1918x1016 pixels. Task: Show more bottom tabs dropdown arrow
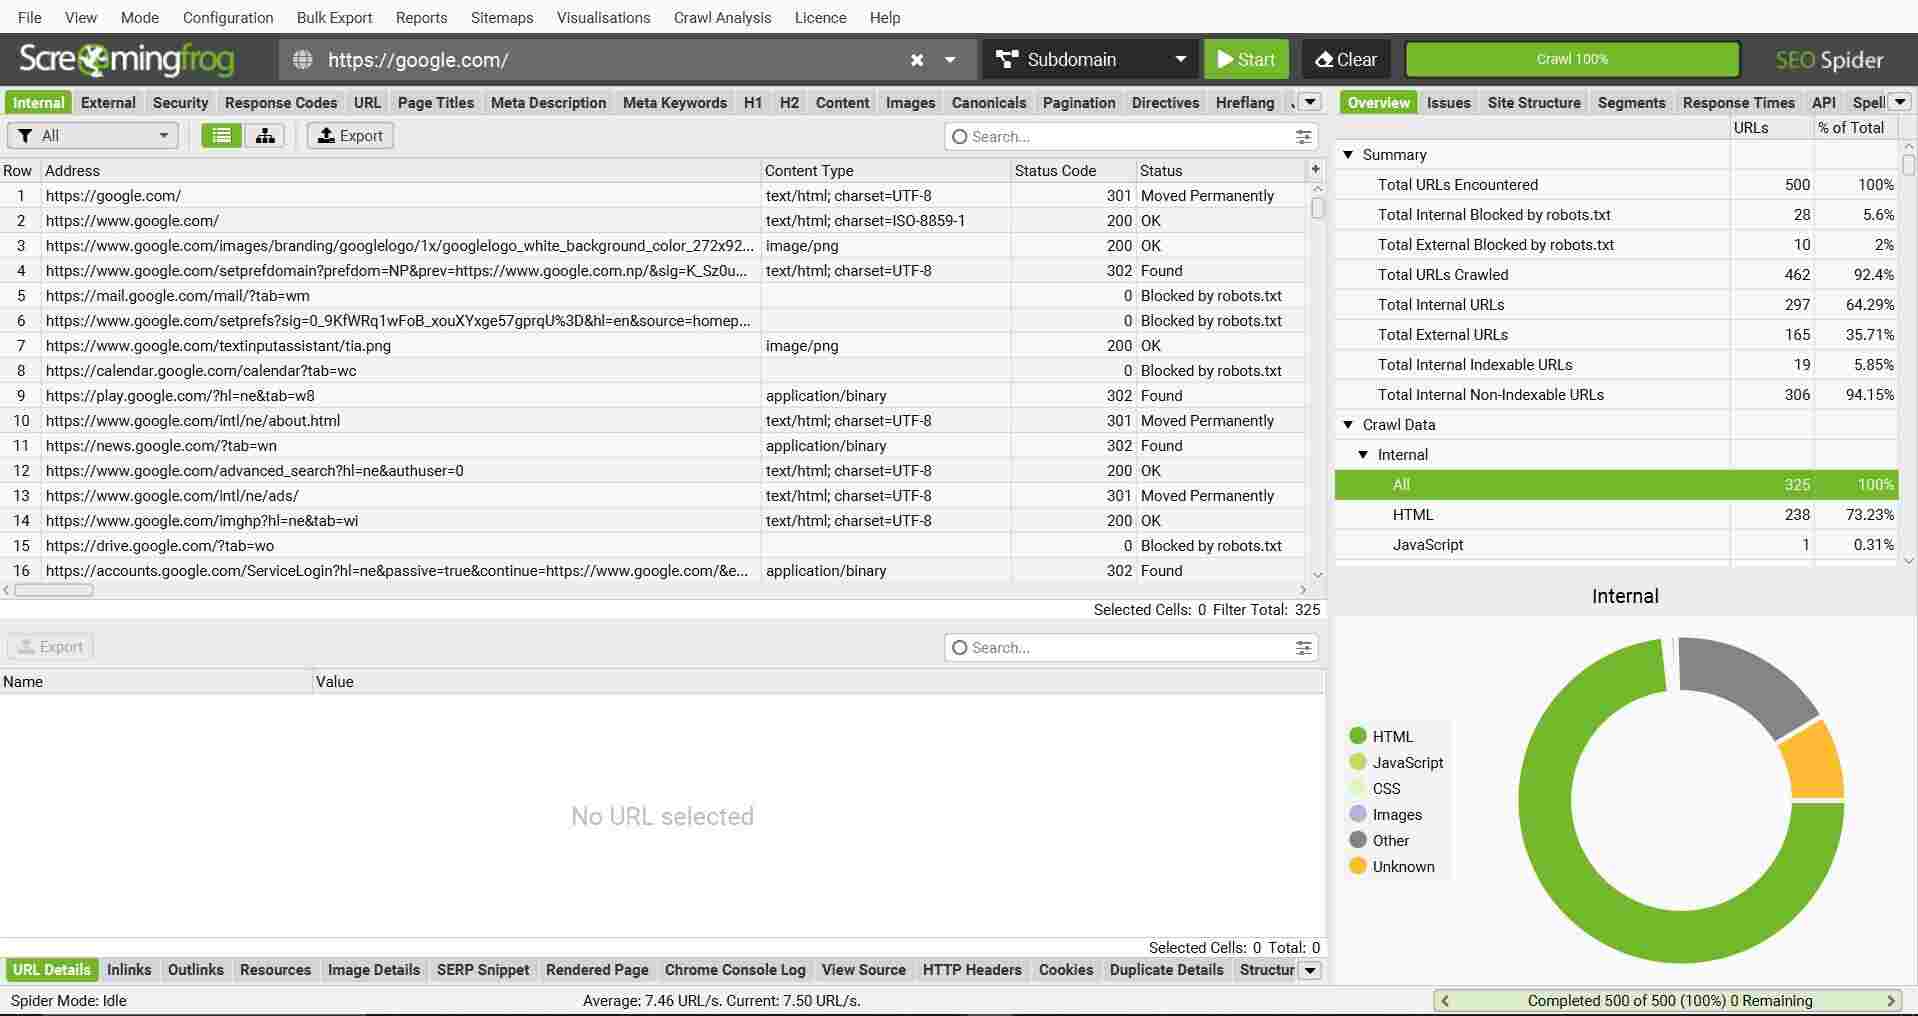coord(1311,970)
